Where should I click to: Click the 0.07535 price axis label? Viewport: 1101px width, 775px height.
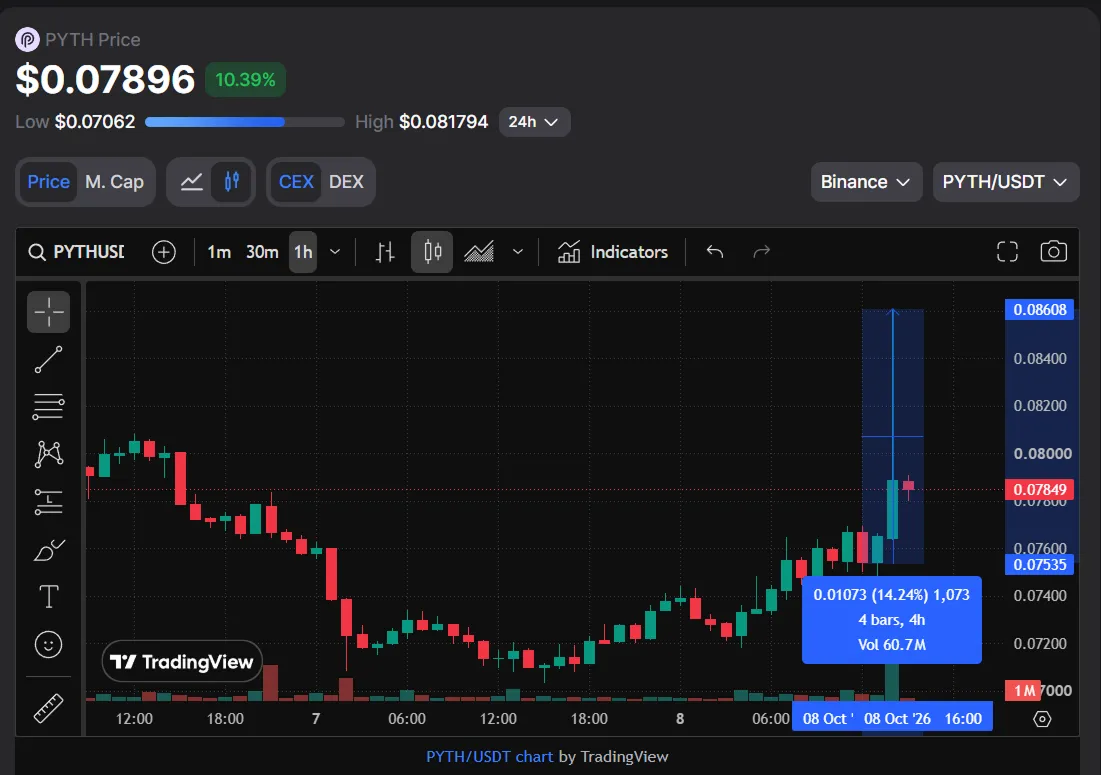tap(1039, 564)
